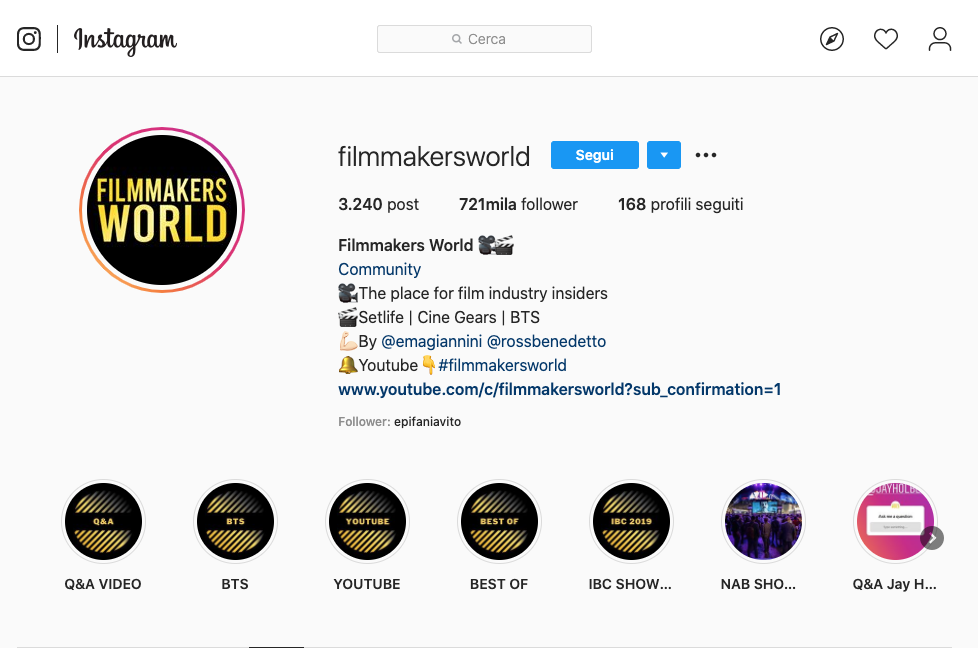
Task: Click the Community category link
Action: [379, 269]
